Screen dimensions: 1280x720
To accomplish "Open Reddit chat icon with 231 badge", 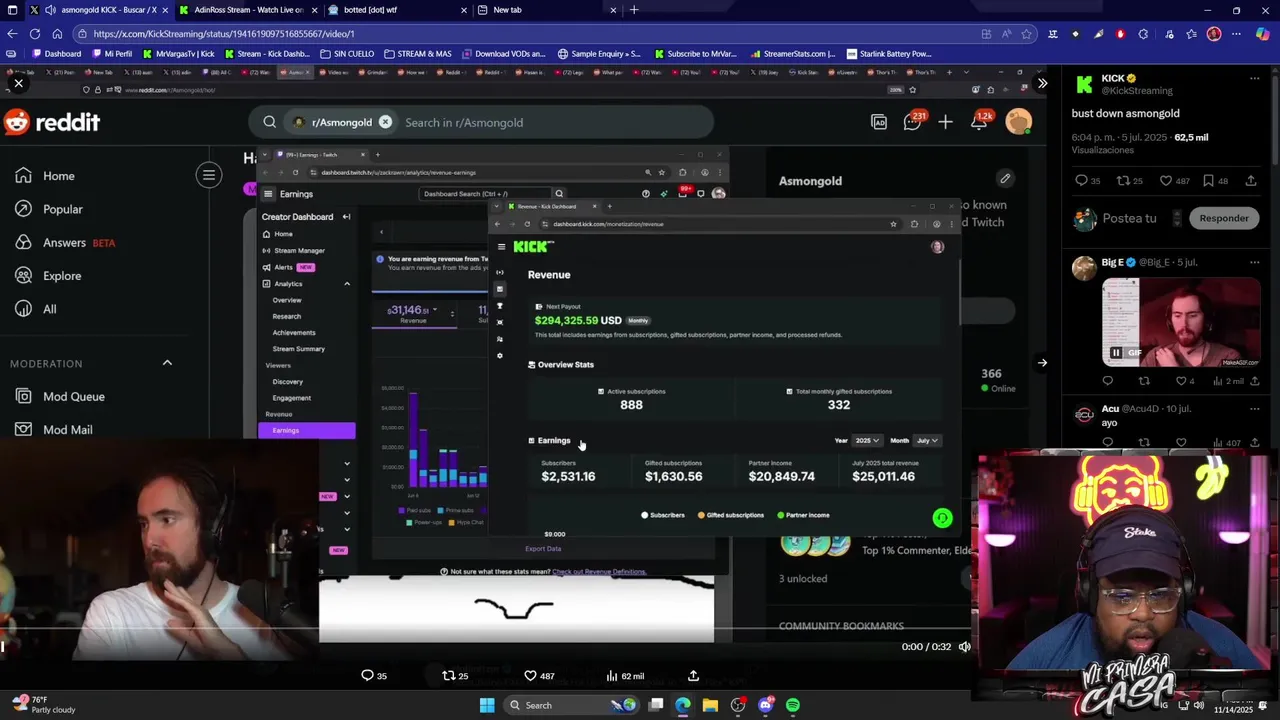I will [x=913, y=122].
